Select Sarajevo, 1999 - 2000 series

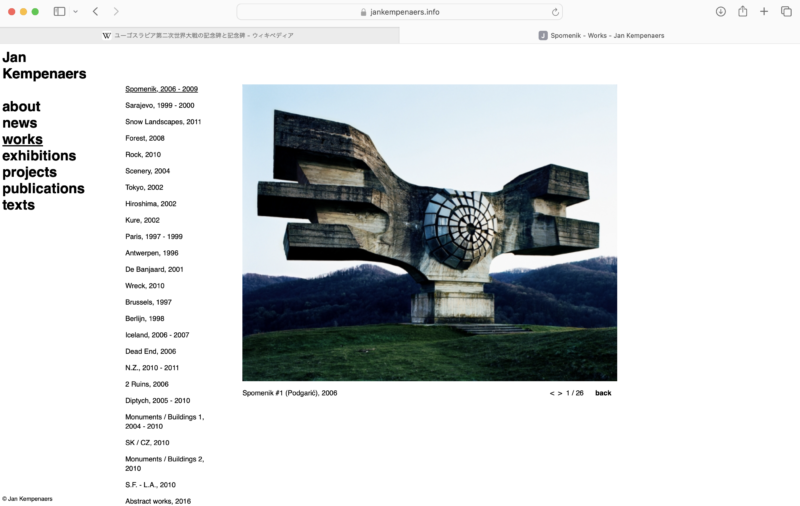(x=160, y=105)
